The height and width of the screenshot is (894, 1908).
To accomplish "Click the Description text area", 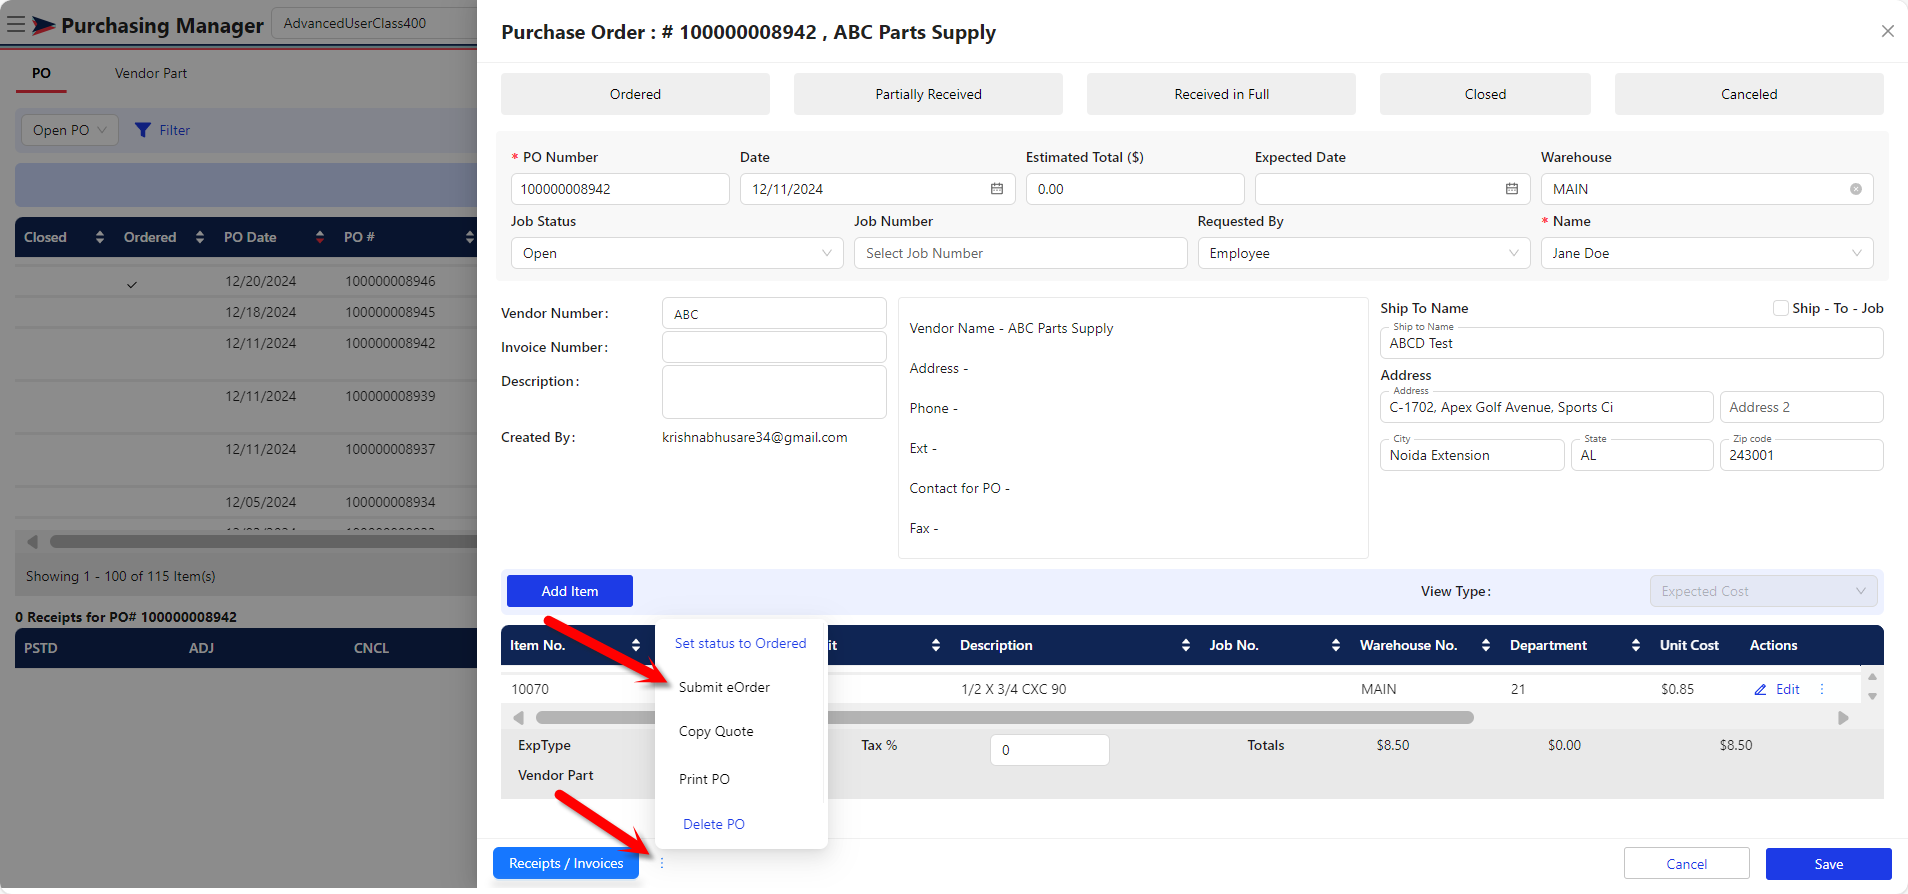I will coord(774,392).
